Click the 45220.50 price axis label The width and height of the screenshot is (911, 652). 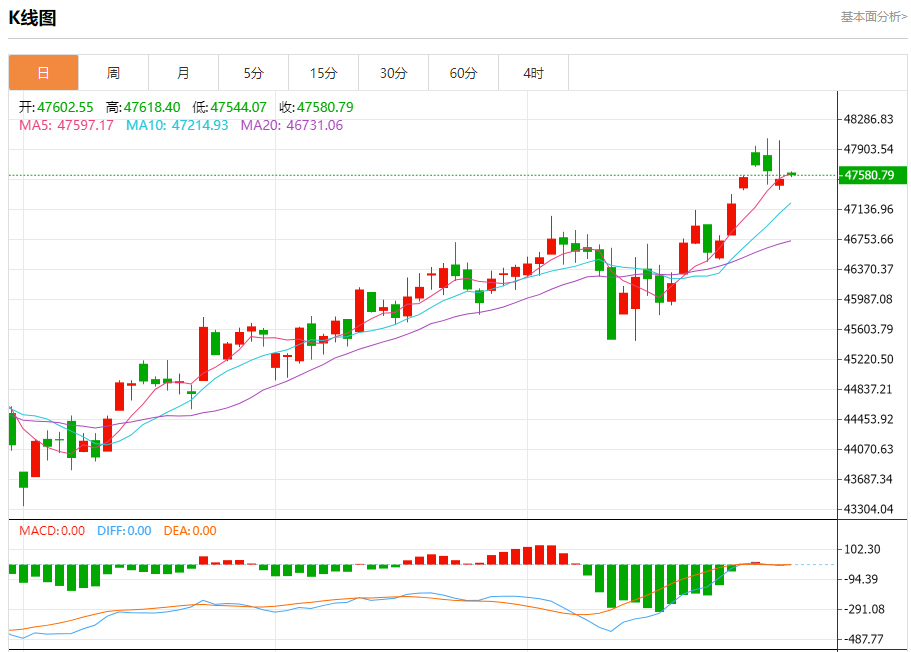coord(869,359)
